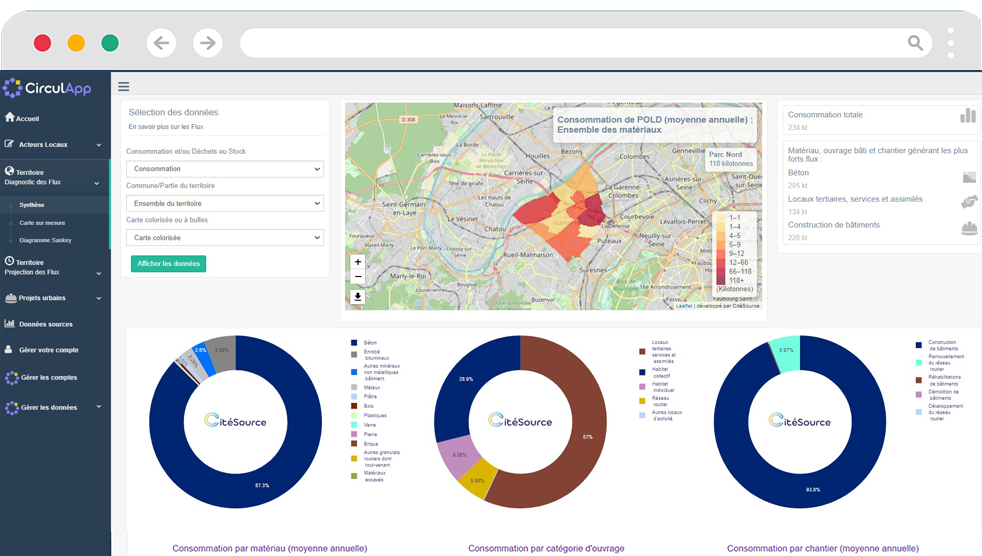Image resolution: width=982 pixels, height=556 pixels.
Task: Zoom out on the map
Action: [358, 277]
